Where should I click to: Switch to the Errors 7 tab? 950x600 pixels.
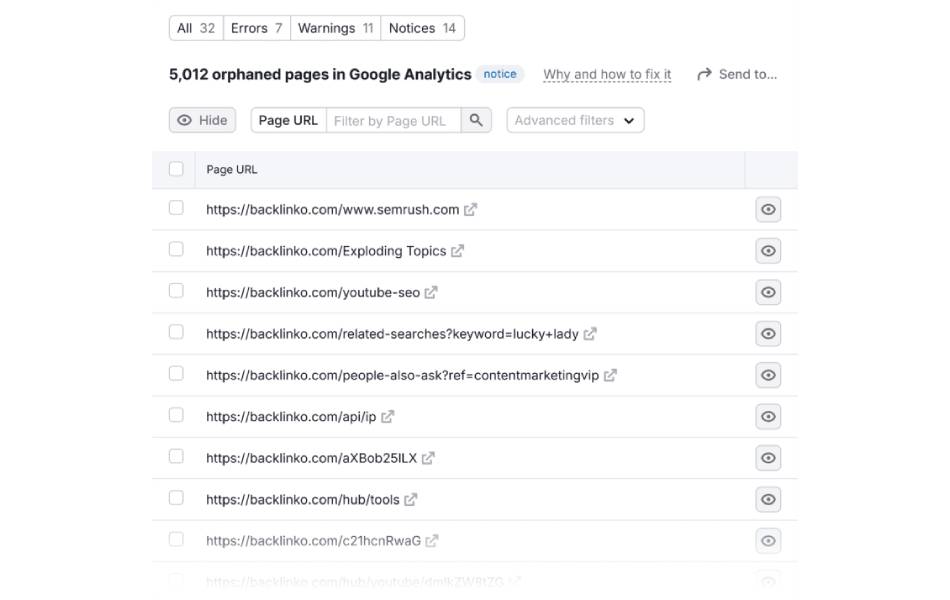pos(257,28)
